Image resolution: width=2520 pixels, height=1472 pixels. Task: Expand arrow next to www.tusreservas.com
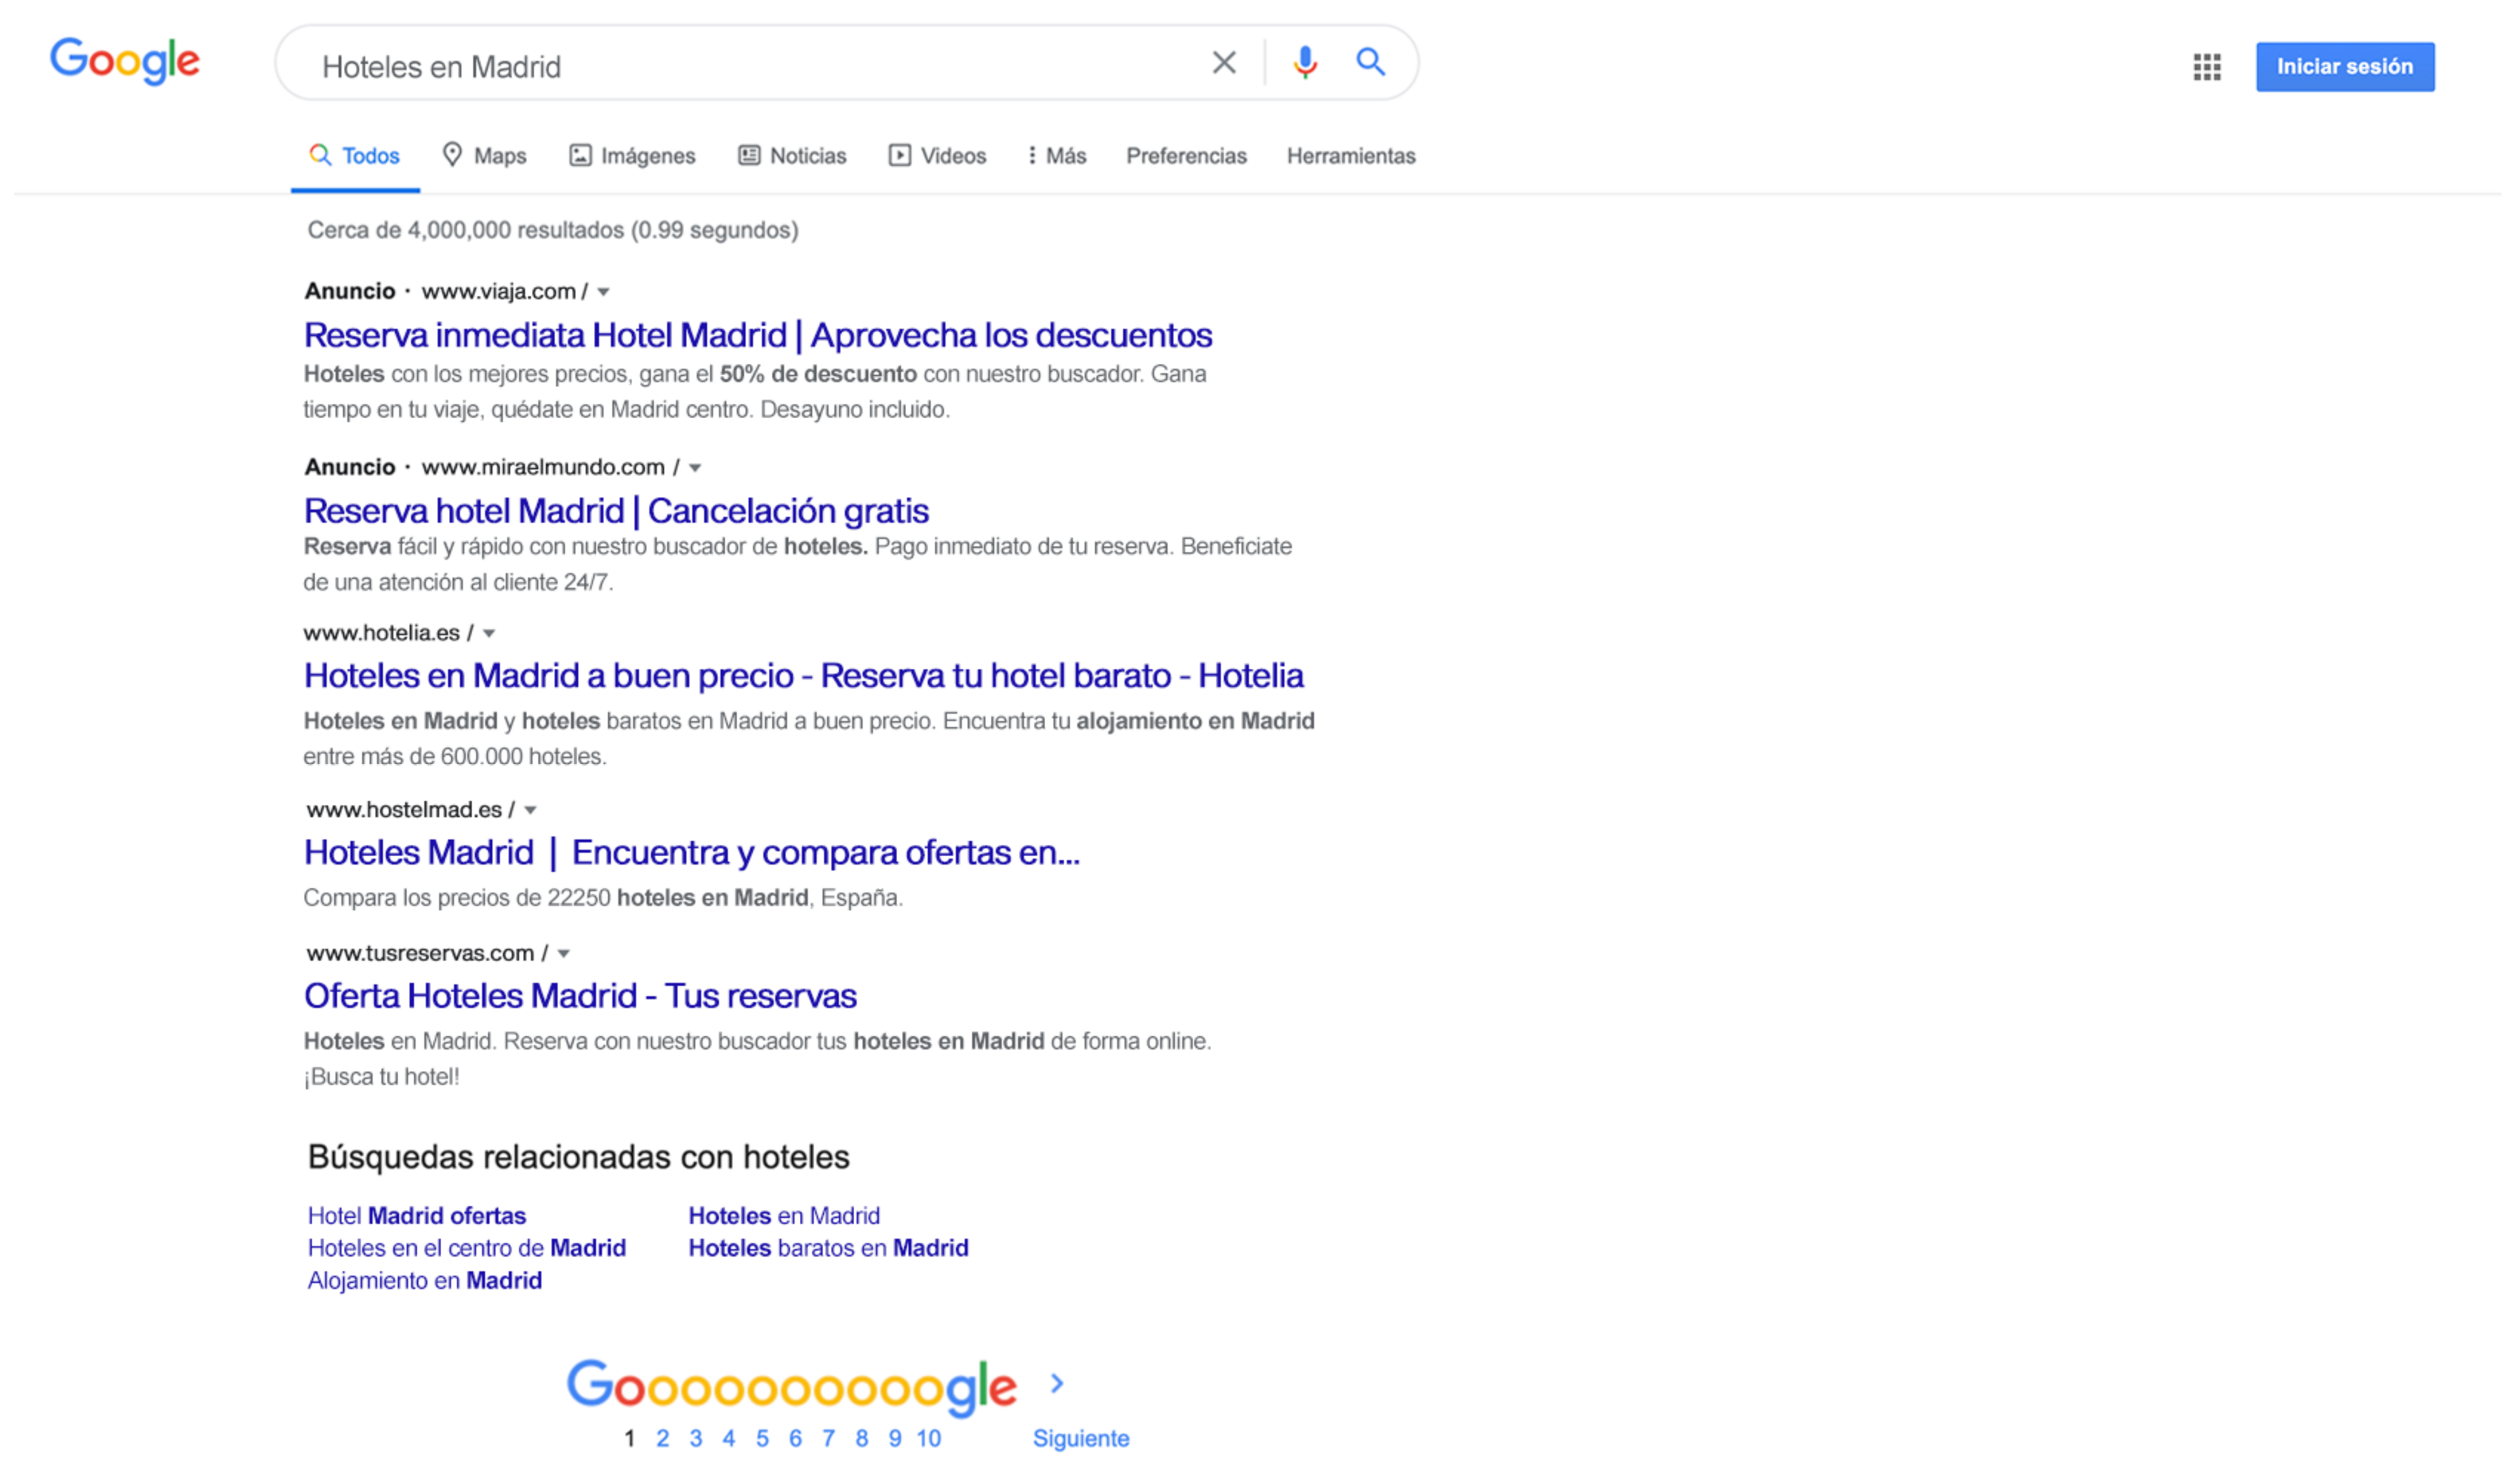click(564, 954)
